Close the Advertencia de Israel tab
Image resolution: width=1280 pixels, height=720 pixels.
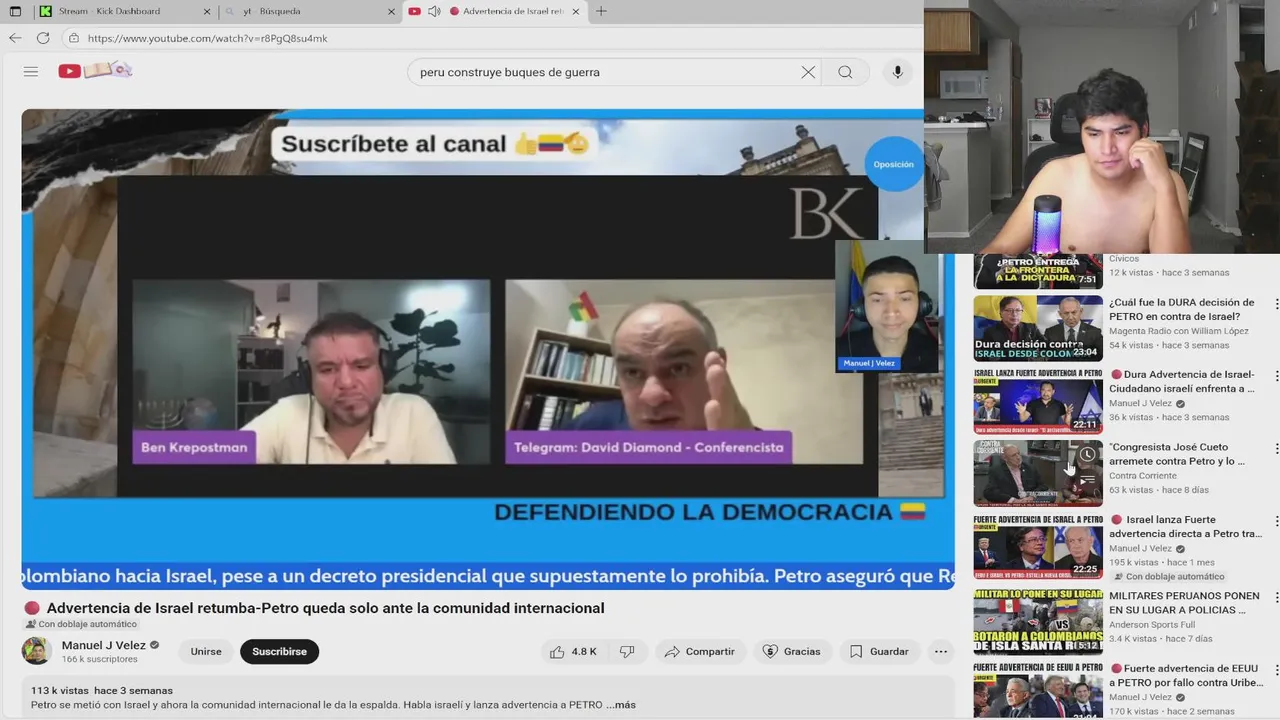point(575,12)
